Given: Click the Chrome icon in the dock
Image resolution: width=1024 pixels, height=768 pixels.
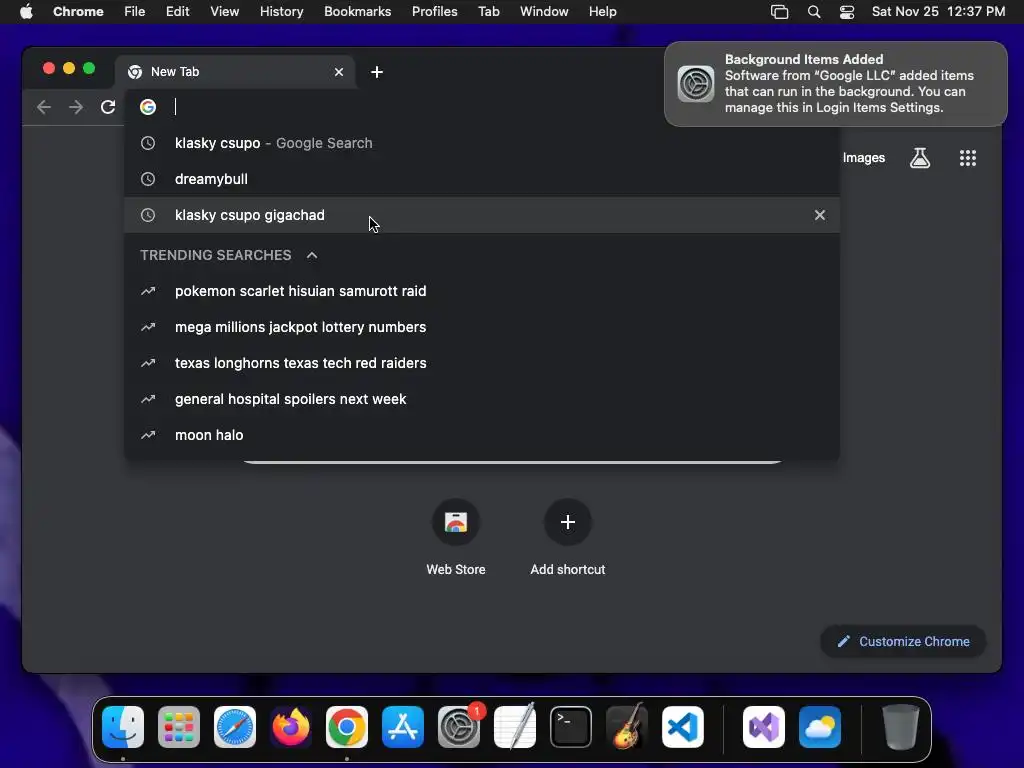Looking at the screenshot, I should [347, 727].
